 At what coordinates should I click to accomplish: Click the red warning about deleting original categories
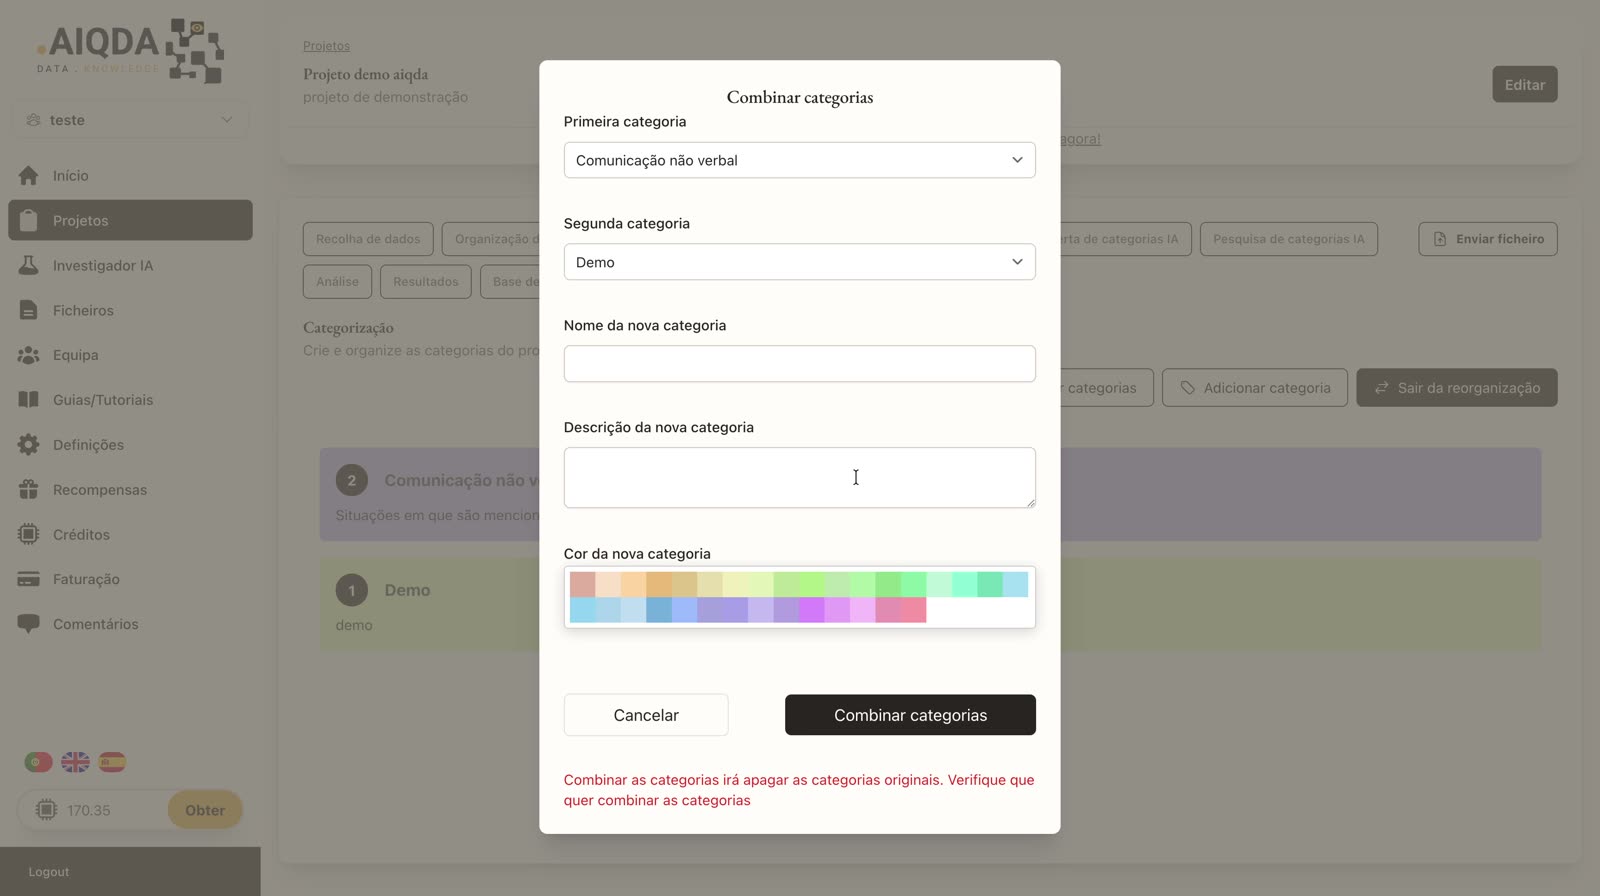pos(799,790)
